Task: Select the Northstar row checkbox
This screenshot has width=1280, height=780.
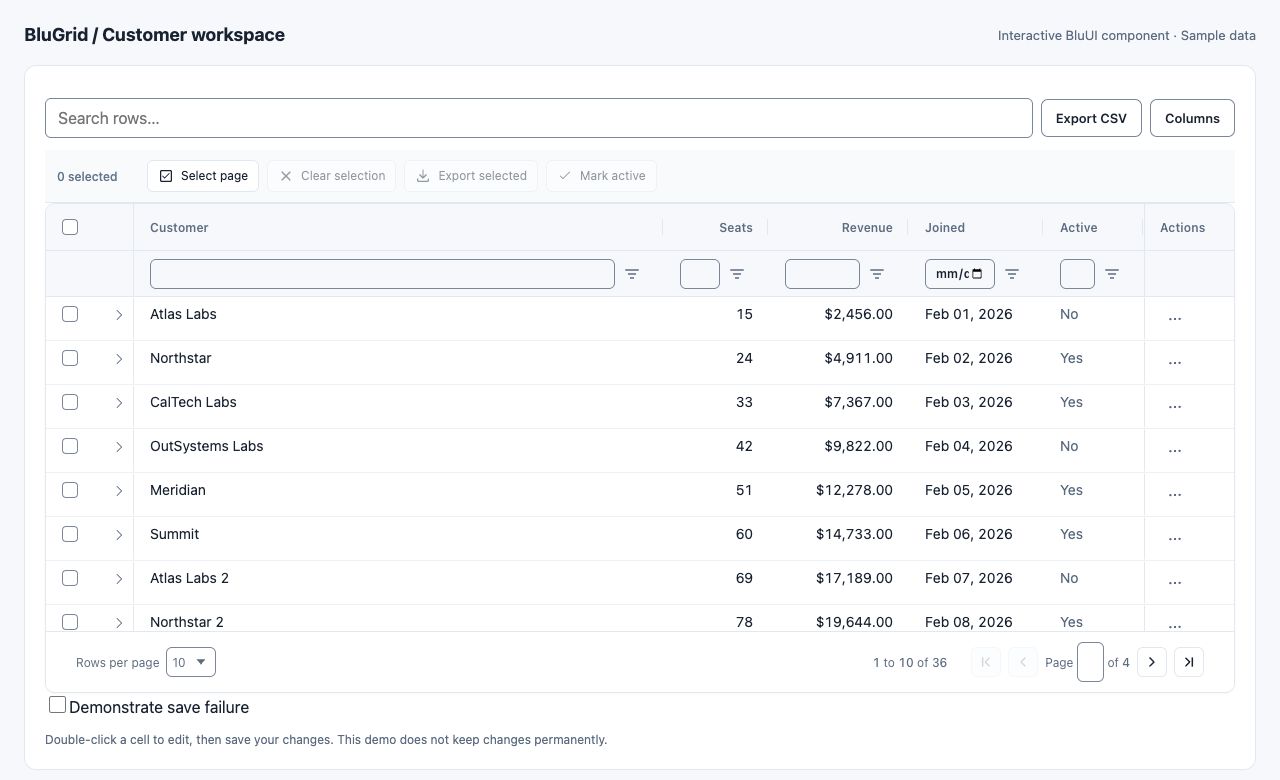Action: tap(70, 358)
